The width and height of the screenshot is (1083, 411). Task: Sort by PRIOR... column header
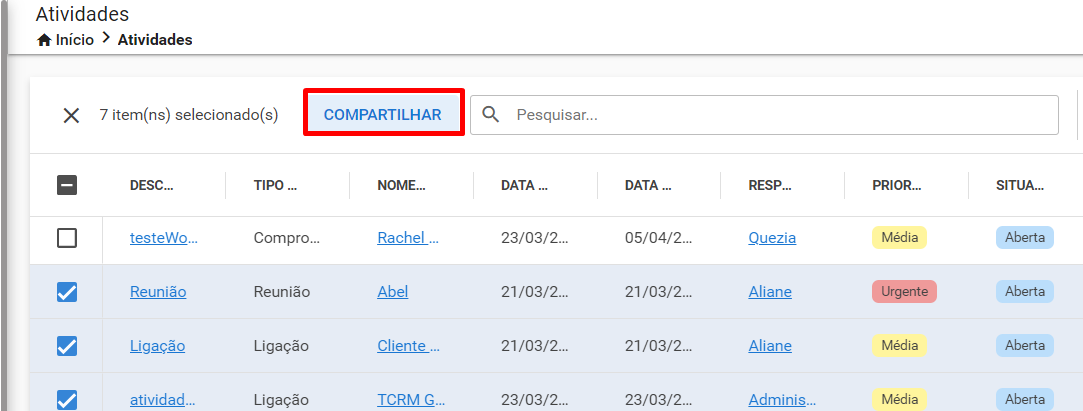pyautogui.click(x=897, y=185)
